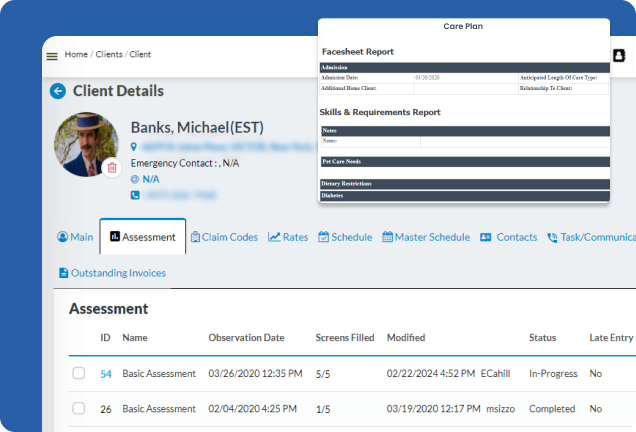Sort by Observation Date column header
Screen dimensions: 636x432
point(246,338)
